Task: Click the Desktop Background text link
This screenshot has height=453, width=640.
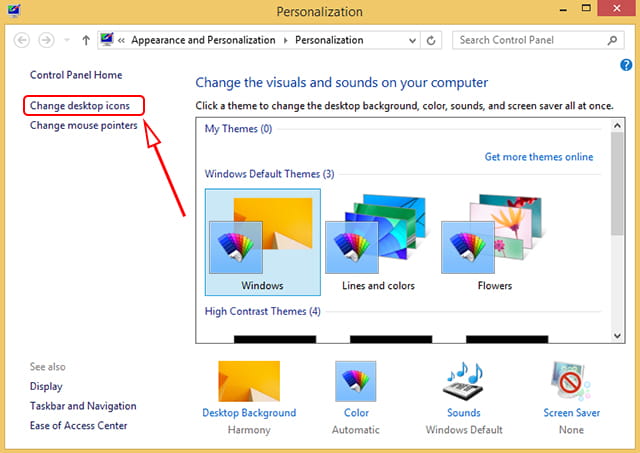Action: (x=249, y=413)
